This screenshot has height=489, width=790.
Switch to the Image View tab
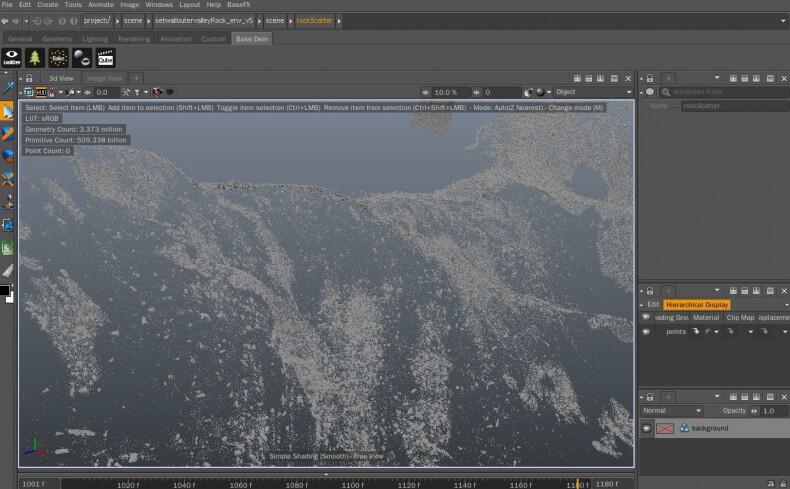(x=104, y=78)
